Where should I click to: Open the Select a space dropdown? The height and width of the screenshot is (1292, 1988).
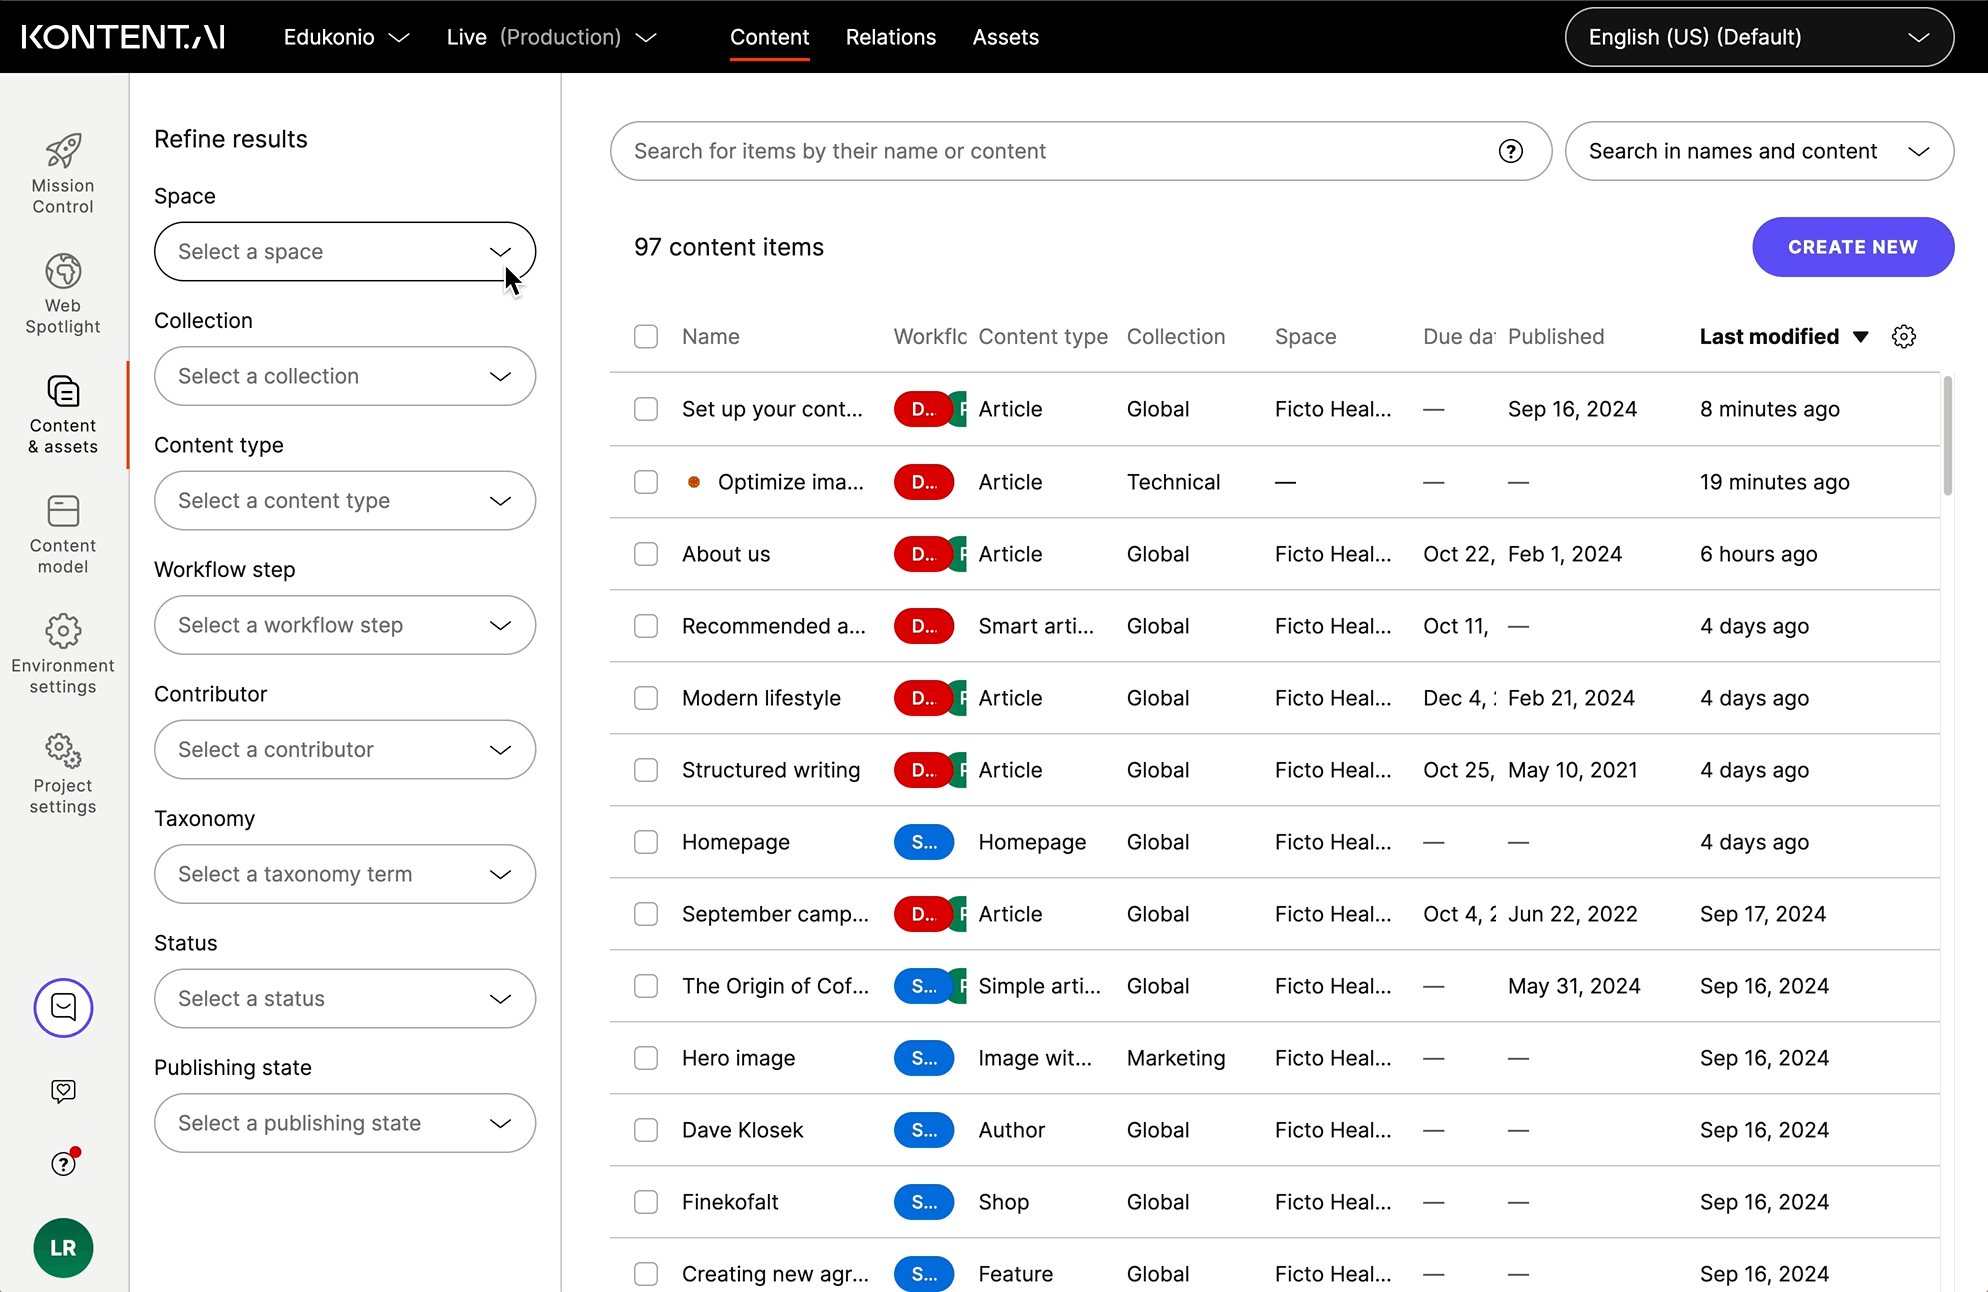coord(344,251)
